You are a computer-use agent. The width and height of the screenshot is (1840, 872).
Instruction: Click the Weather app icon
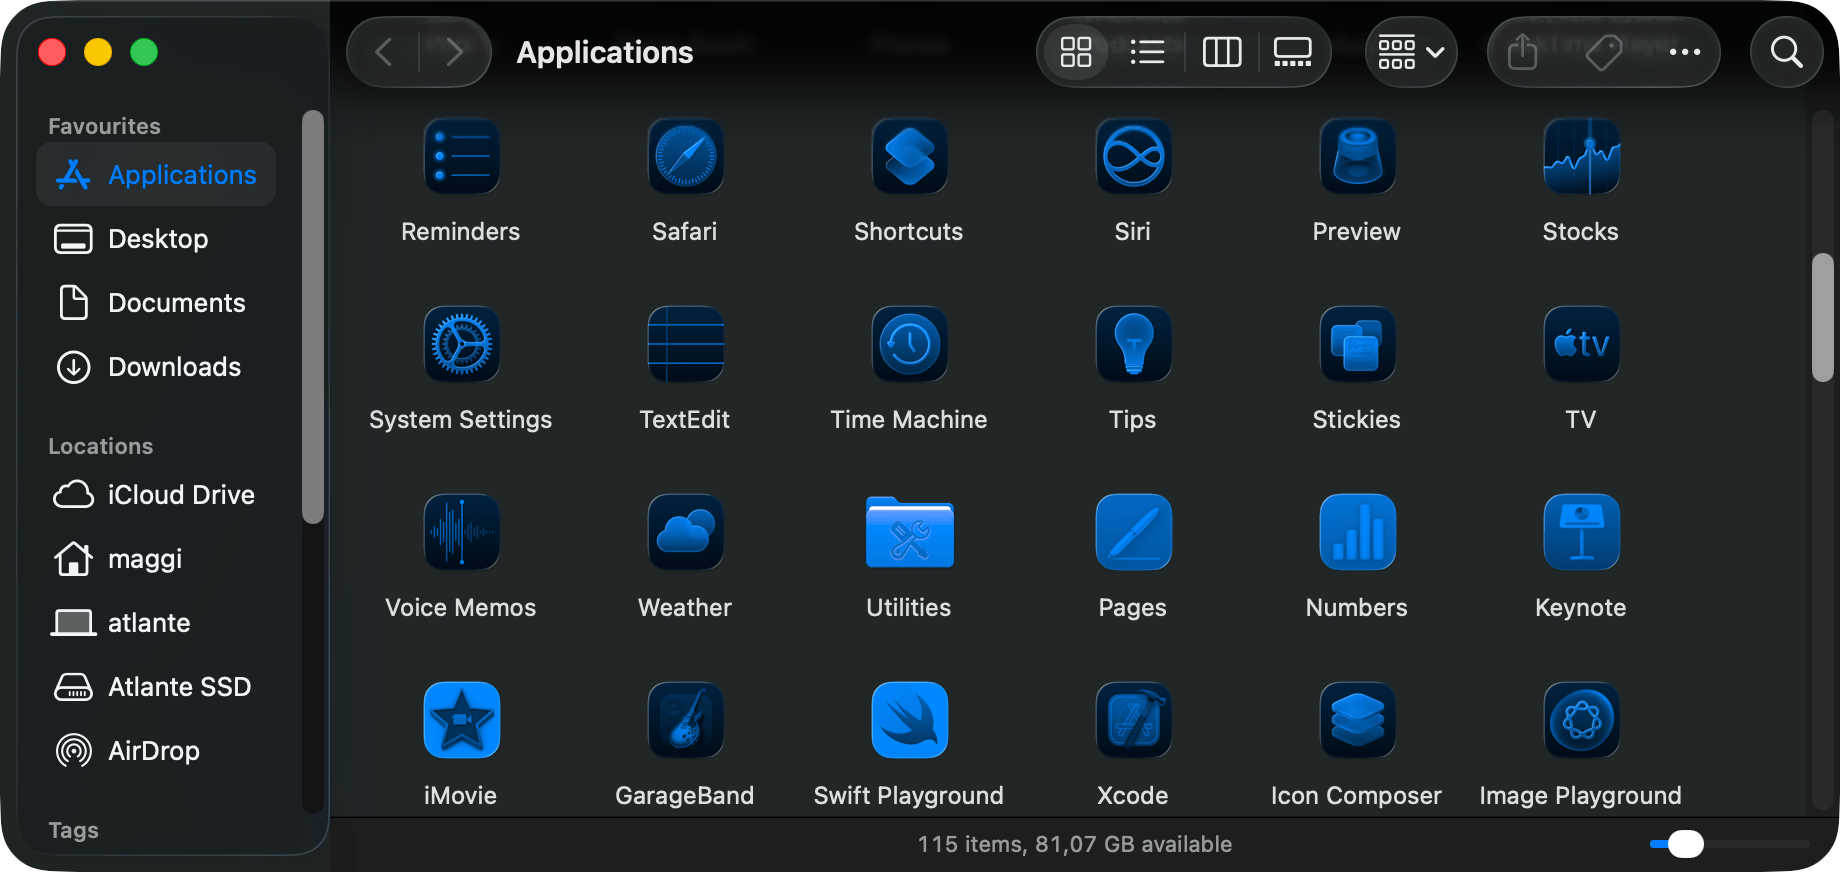[685, 532]
